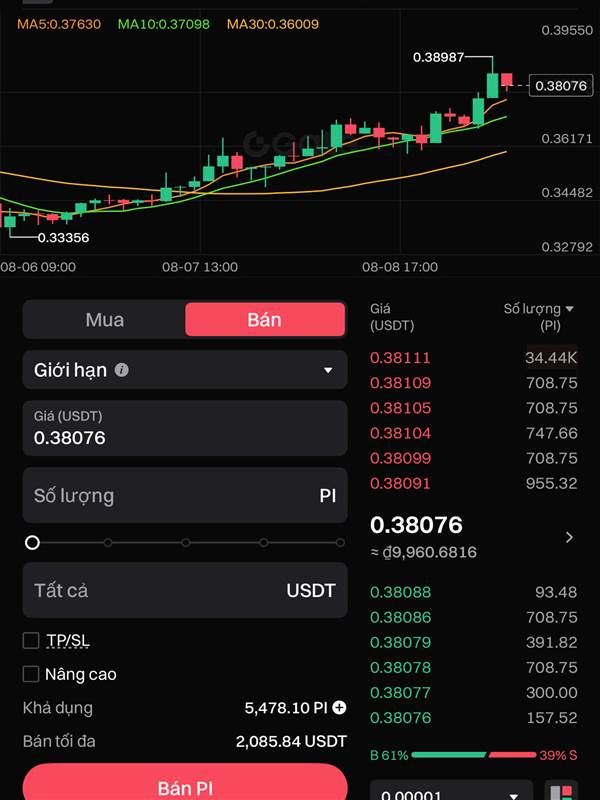Set amount slider to the 100% mark

340,542
